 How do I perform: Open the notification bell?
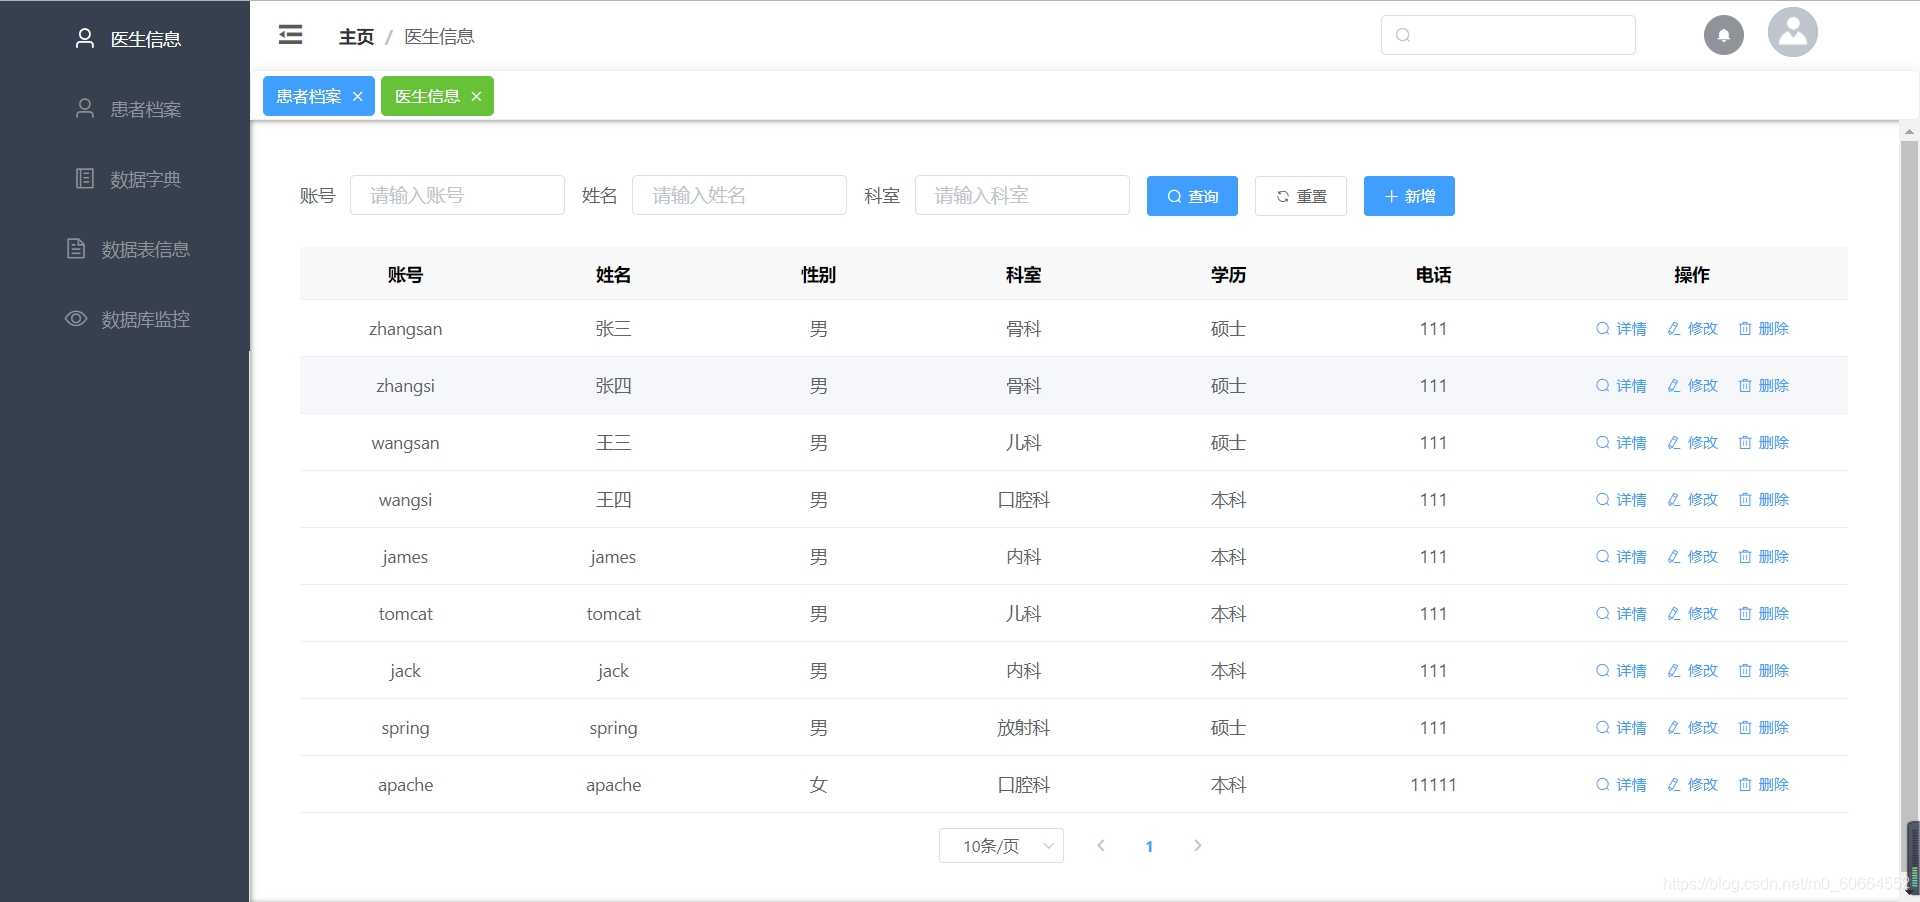click(x=1723, y=34)
